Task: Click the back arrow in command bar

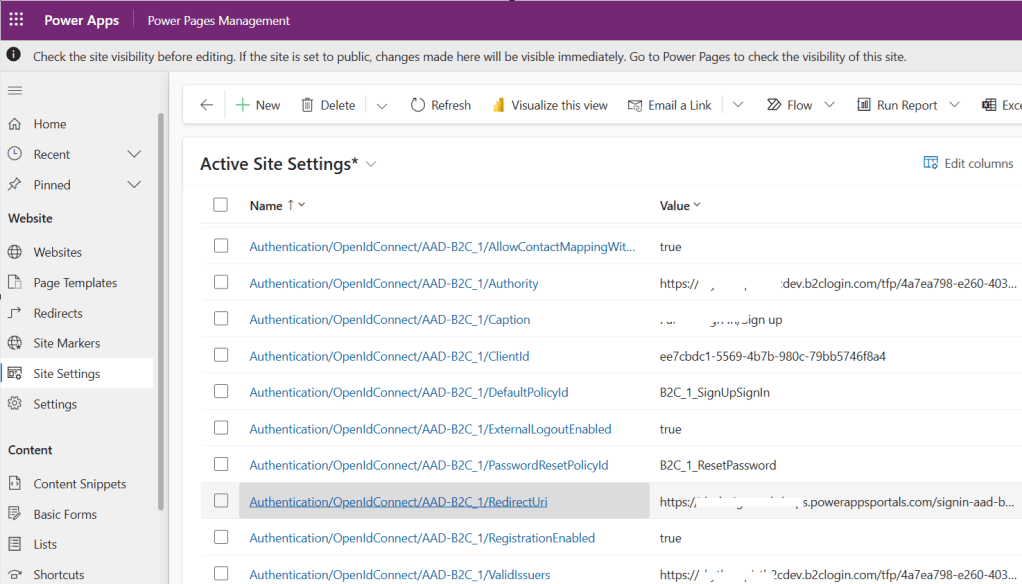Action: [207, 105]
